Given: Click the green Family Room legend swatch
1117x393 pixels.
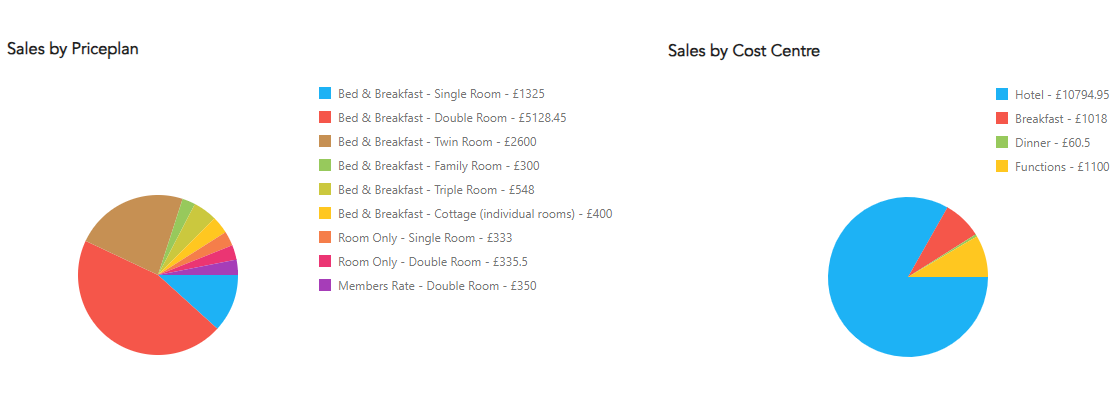Looking at the screenshot, I should (326, 166).
